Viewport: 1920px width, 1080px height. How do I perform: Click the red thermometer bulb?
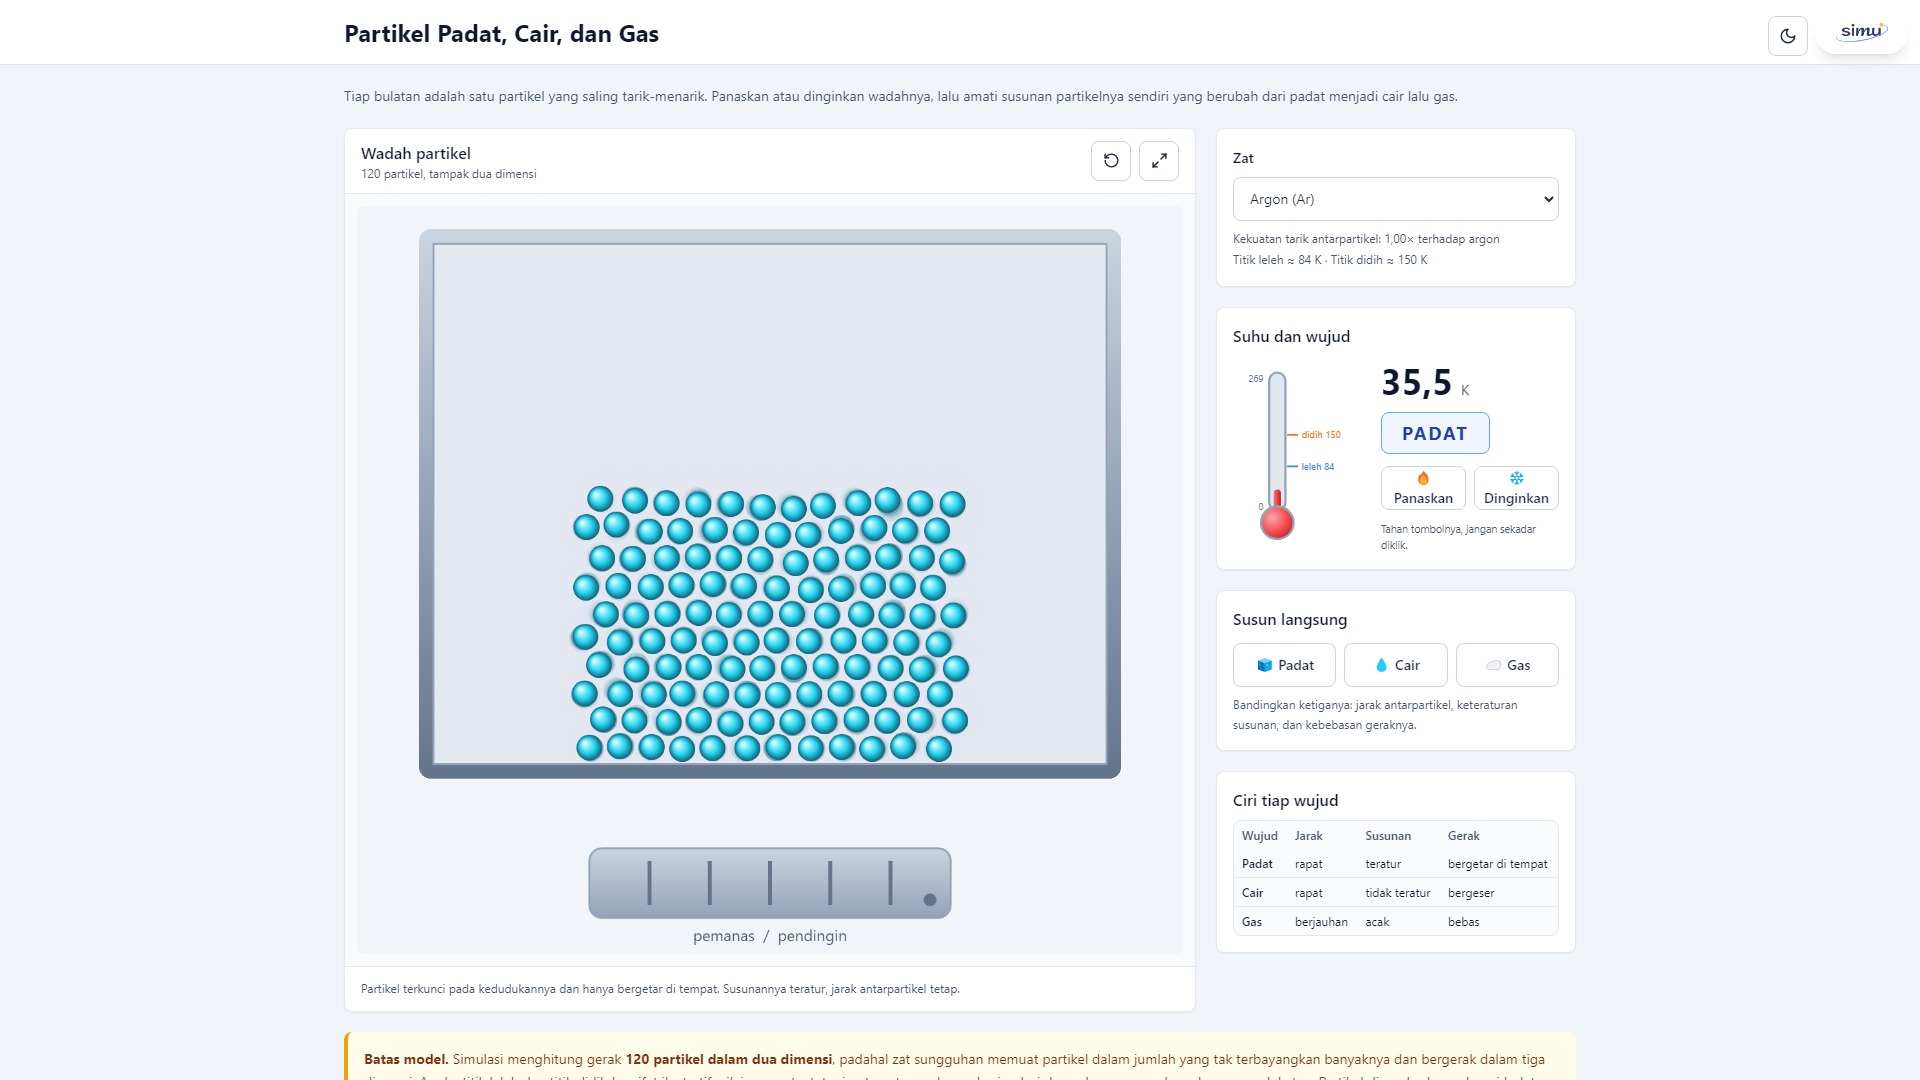(x=1277, y=522)
